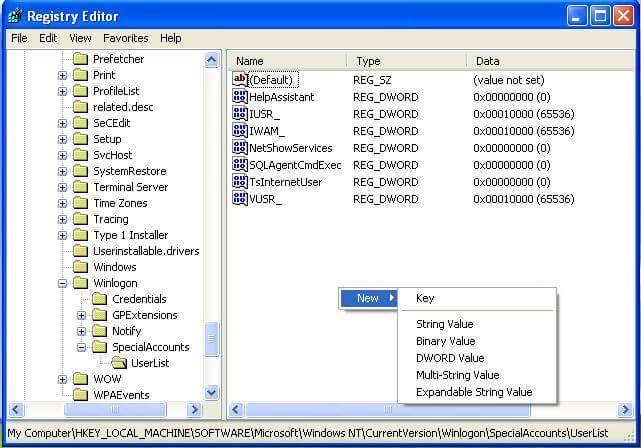Click the open UserList folder icon
The width and height of the screenshot is (641, 448).
[119, 363]
